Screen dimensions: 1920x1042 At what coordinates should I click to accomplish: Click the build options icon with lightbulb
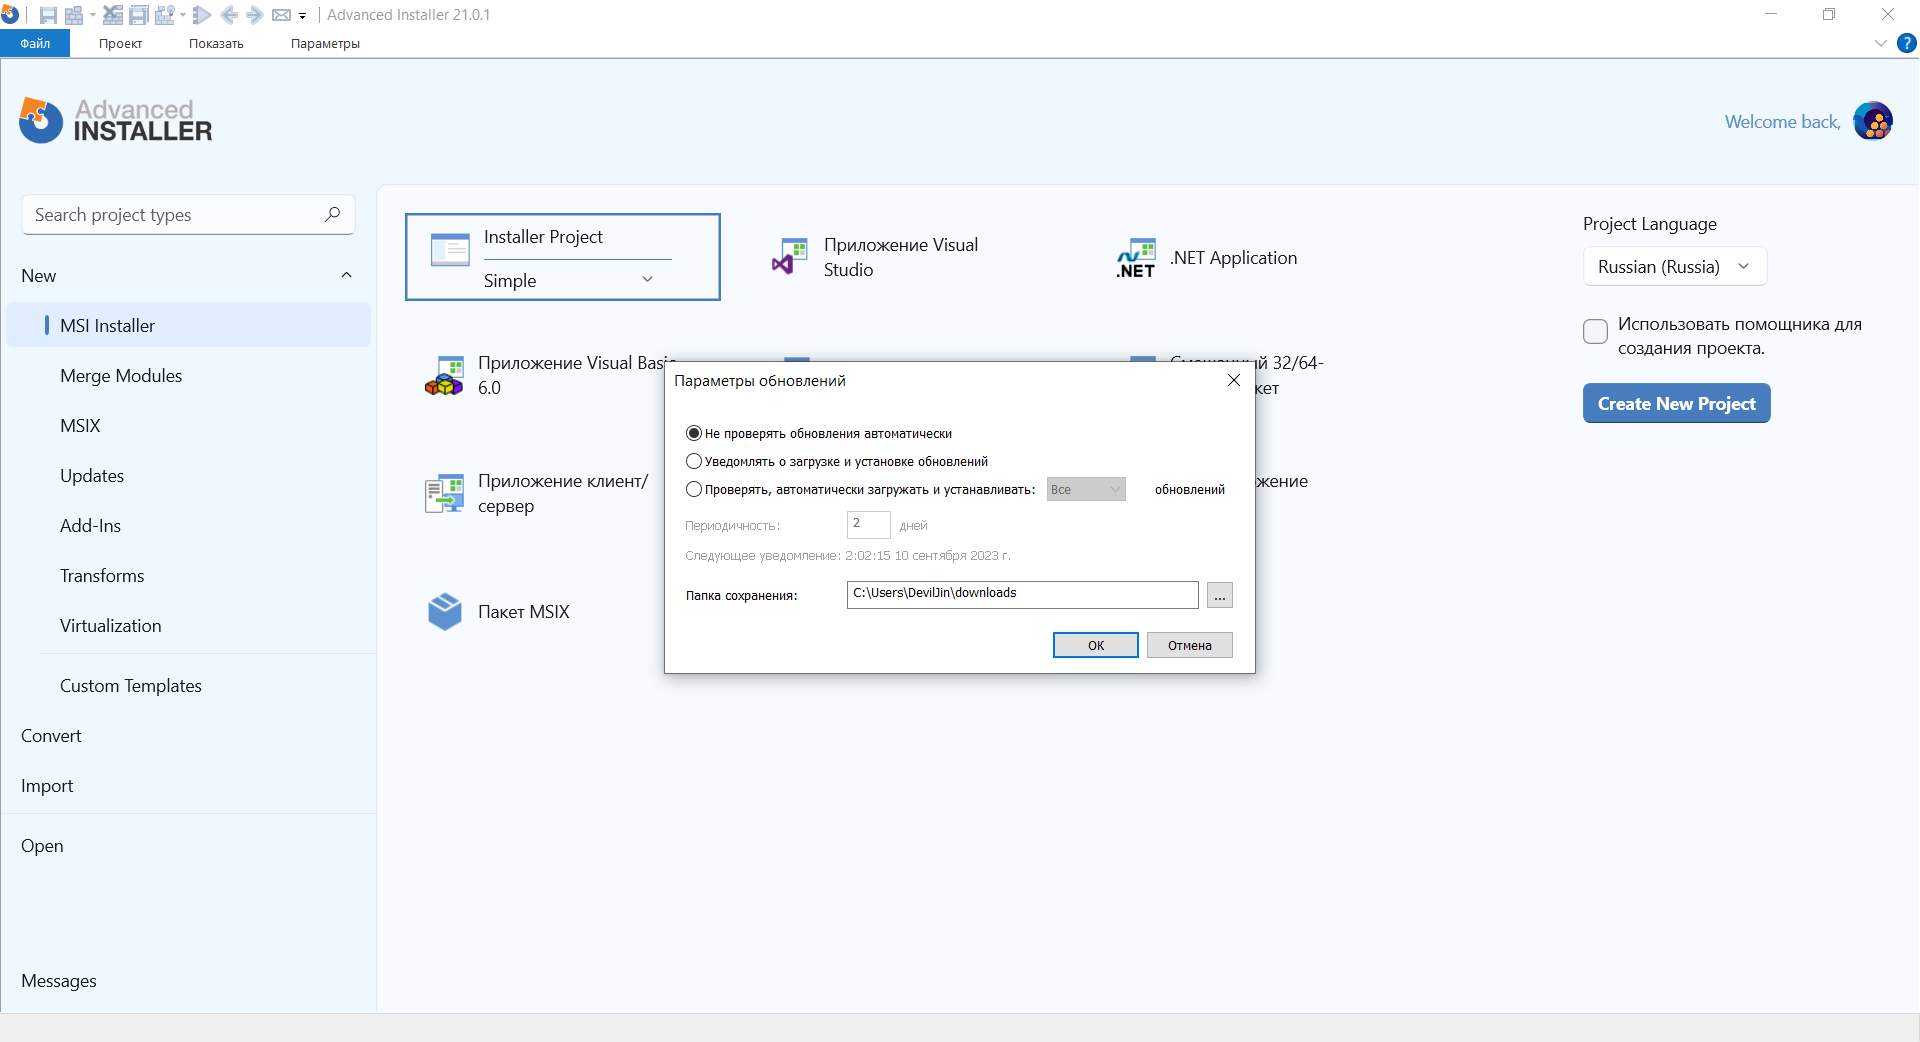(x=165, y=15)
